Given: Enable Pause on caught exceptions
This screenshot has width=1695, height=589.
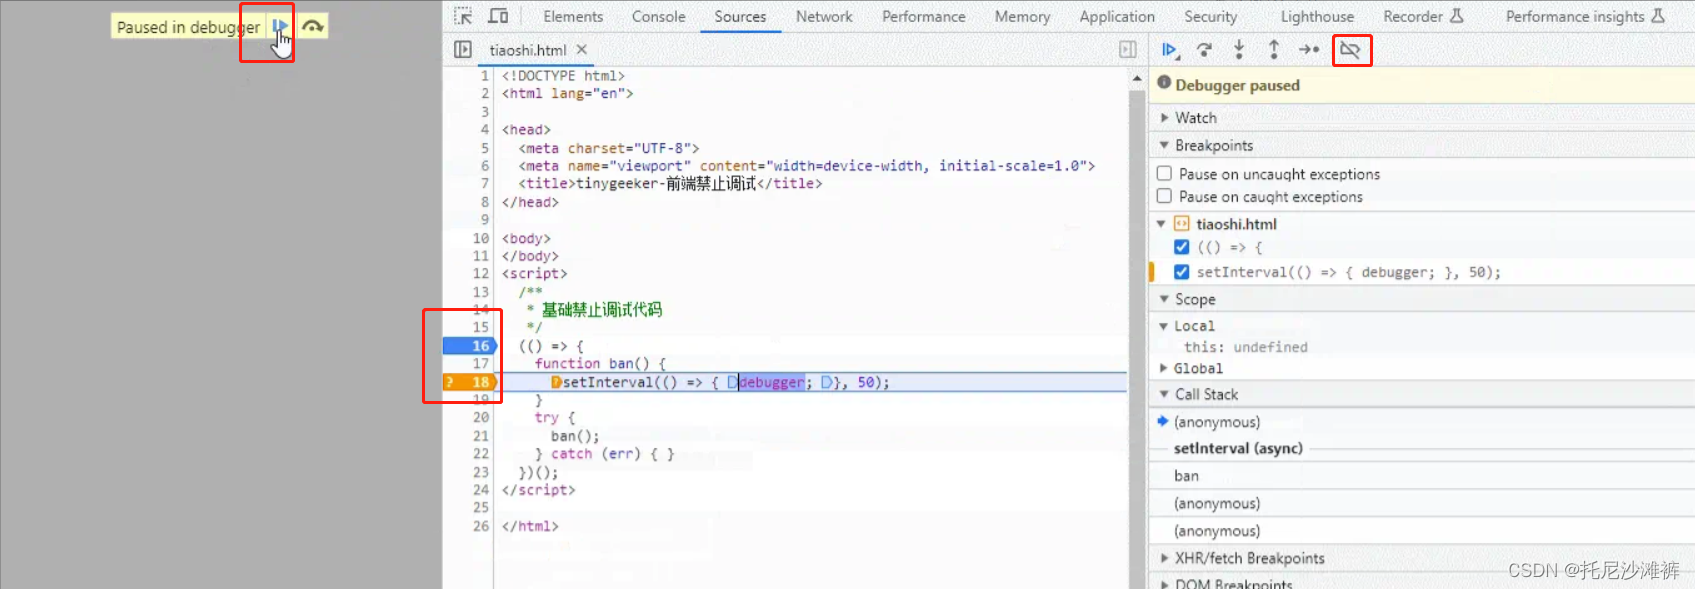Looking at the screenshot, I should [x=1164, y=196].
